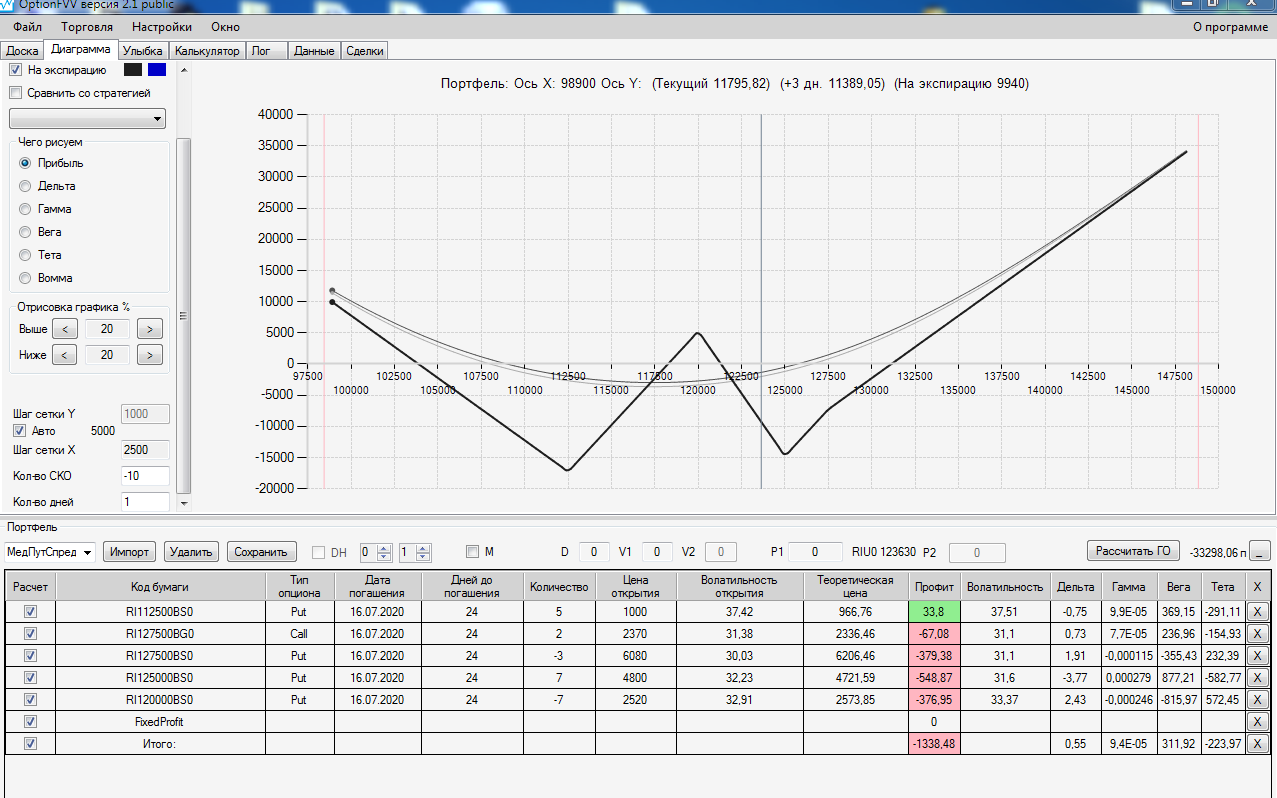This screenshot has height=798, width=1277.
Task: Switch to the Данные tab
Action: click(x=314, y=51)
